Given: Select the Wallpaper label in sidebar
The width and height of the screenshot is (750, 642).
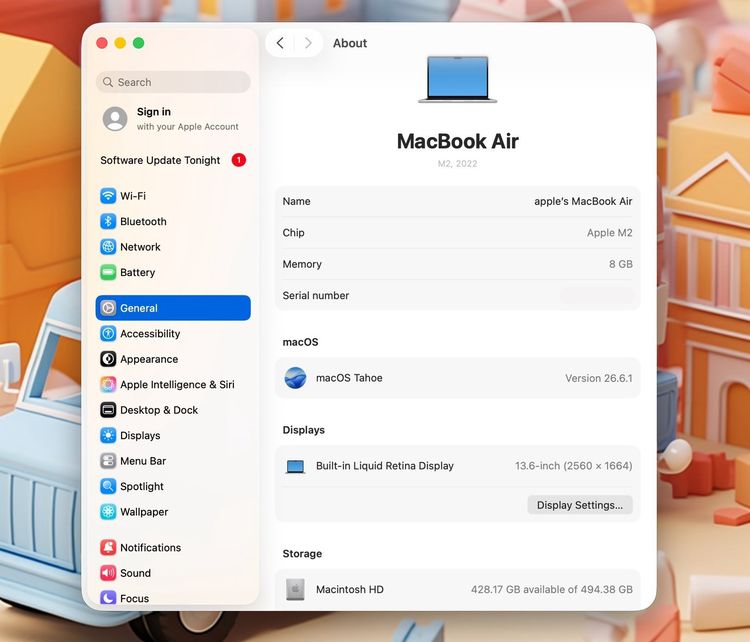Looking at the screenshot, I should (144, 512).
